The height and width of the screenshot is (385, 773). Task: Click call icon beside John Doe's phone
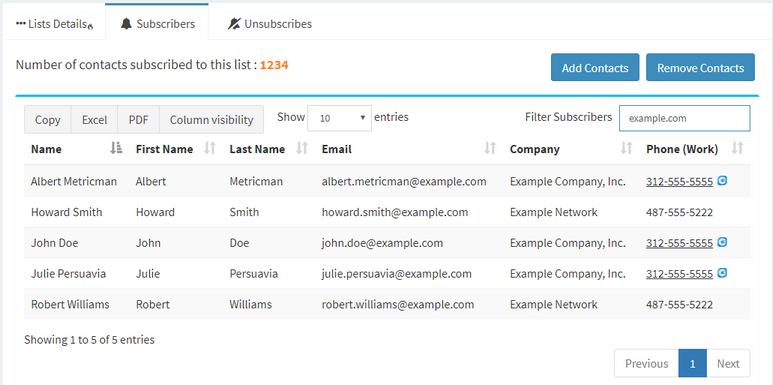tap(722, 242)
